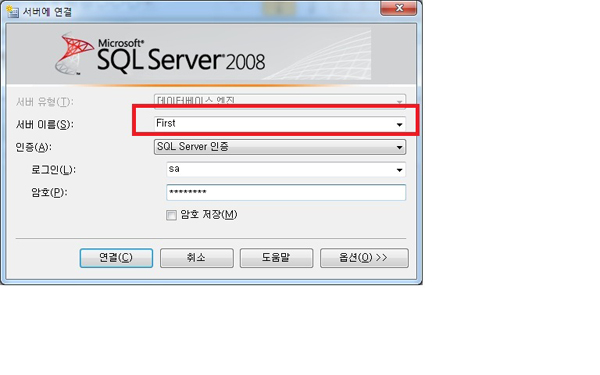Open Help via 도움말 button
Screen dimensions: 600x375
click(276, 258)
